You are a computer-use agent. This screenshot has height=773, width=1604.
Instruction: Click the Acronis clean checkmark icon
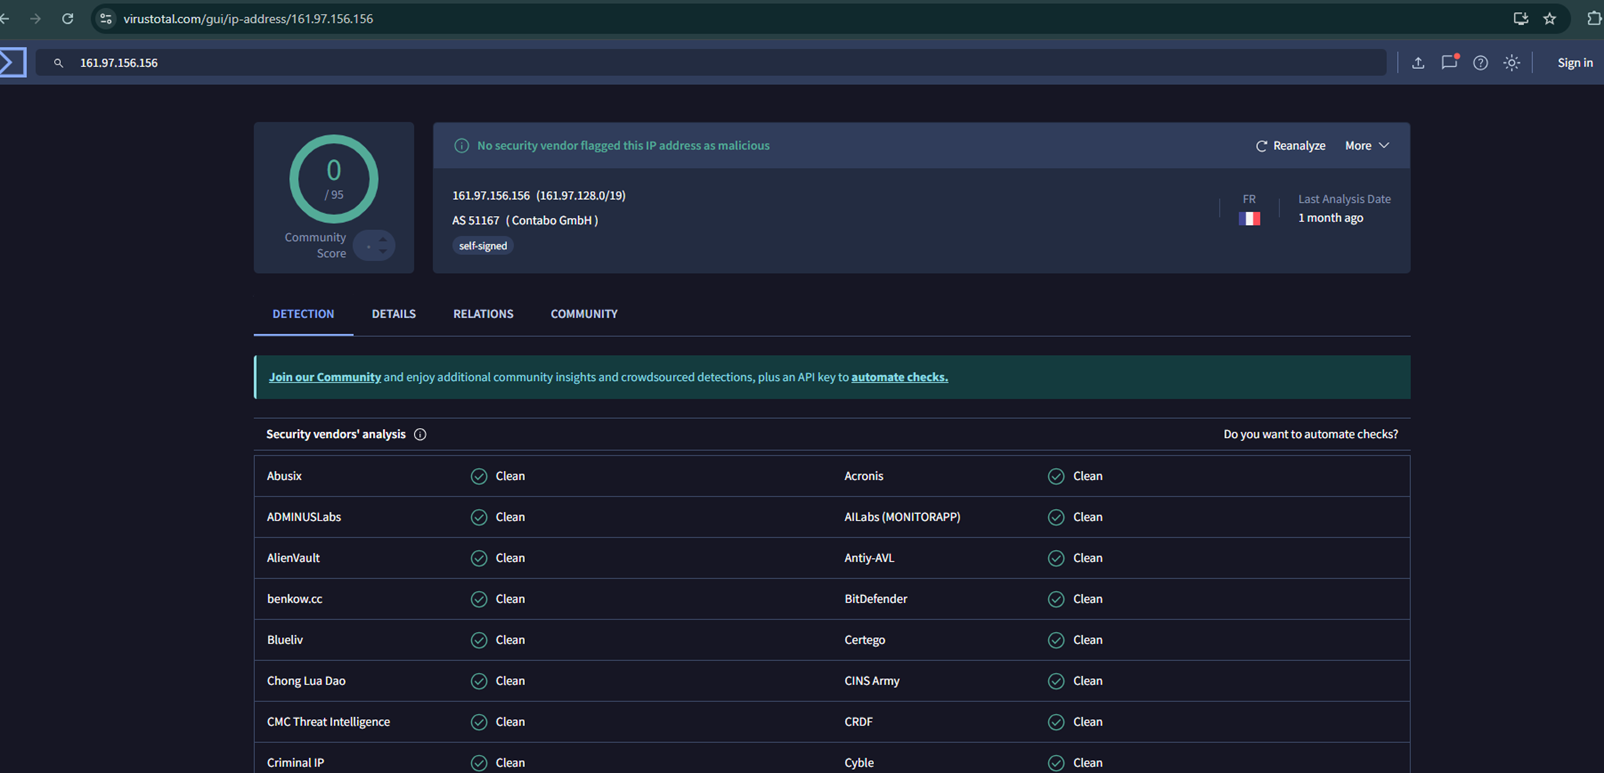[x=1056, y=476]
